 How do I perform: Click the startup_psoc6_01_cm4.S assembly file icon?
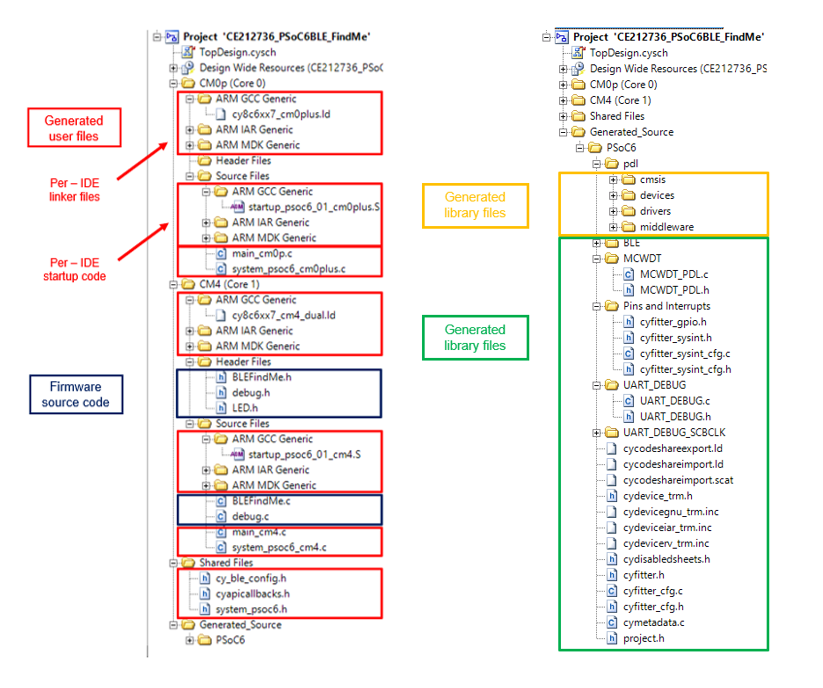tap(237, 454)
